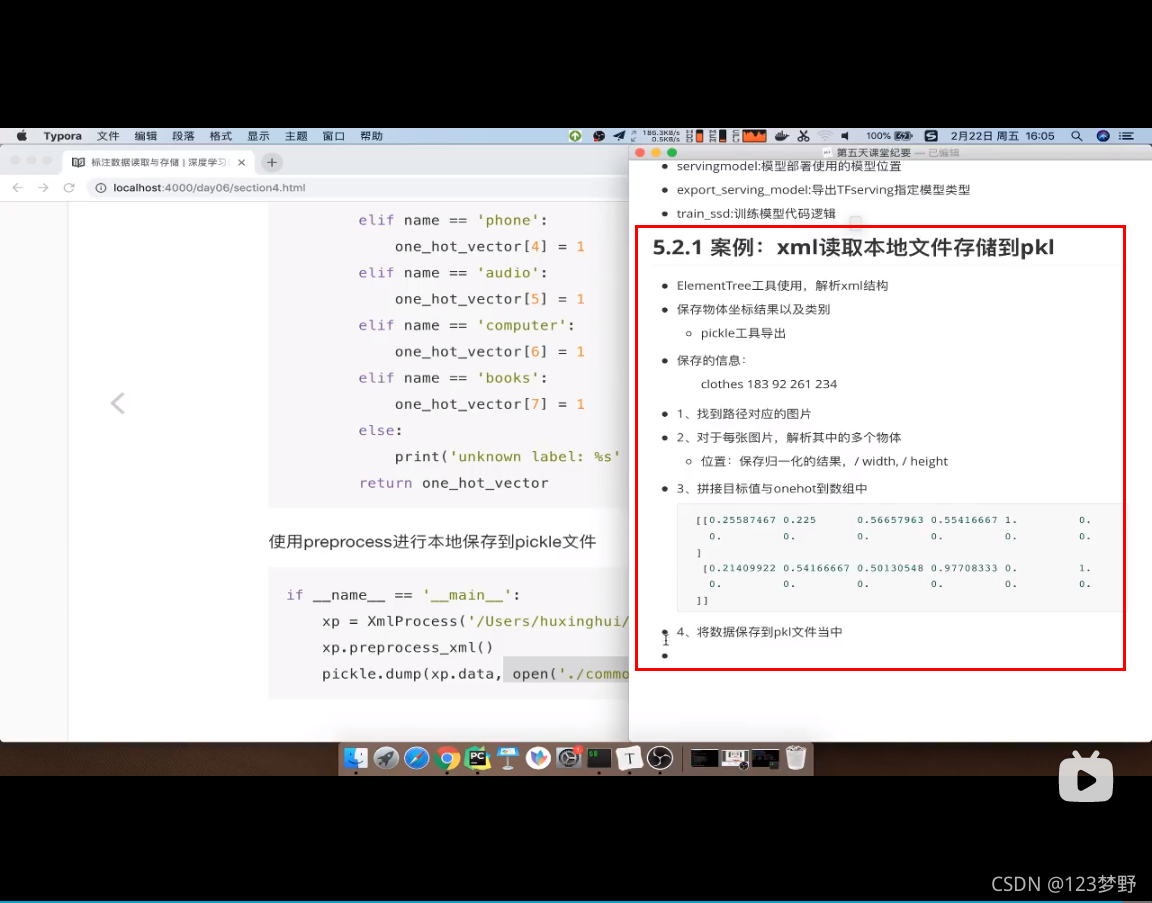
Task: Open Typora from the Dock
Action: (629, 758)
